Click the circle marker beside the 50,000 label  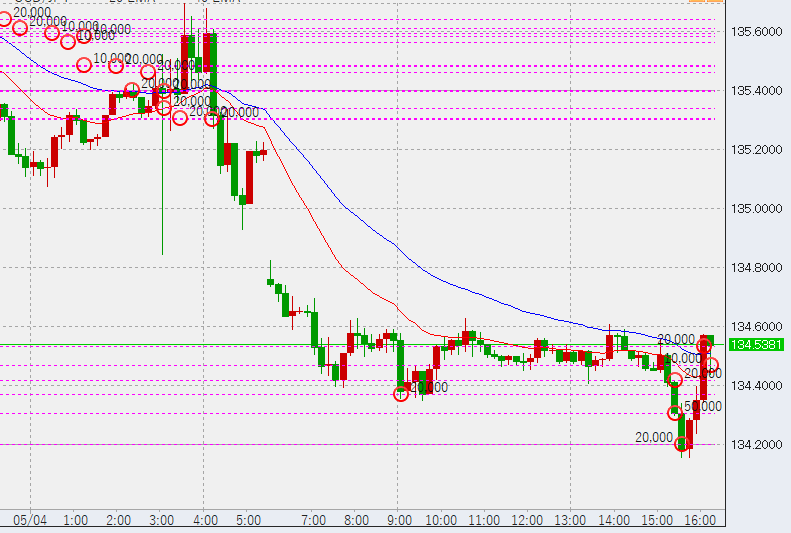pos(675,413)
